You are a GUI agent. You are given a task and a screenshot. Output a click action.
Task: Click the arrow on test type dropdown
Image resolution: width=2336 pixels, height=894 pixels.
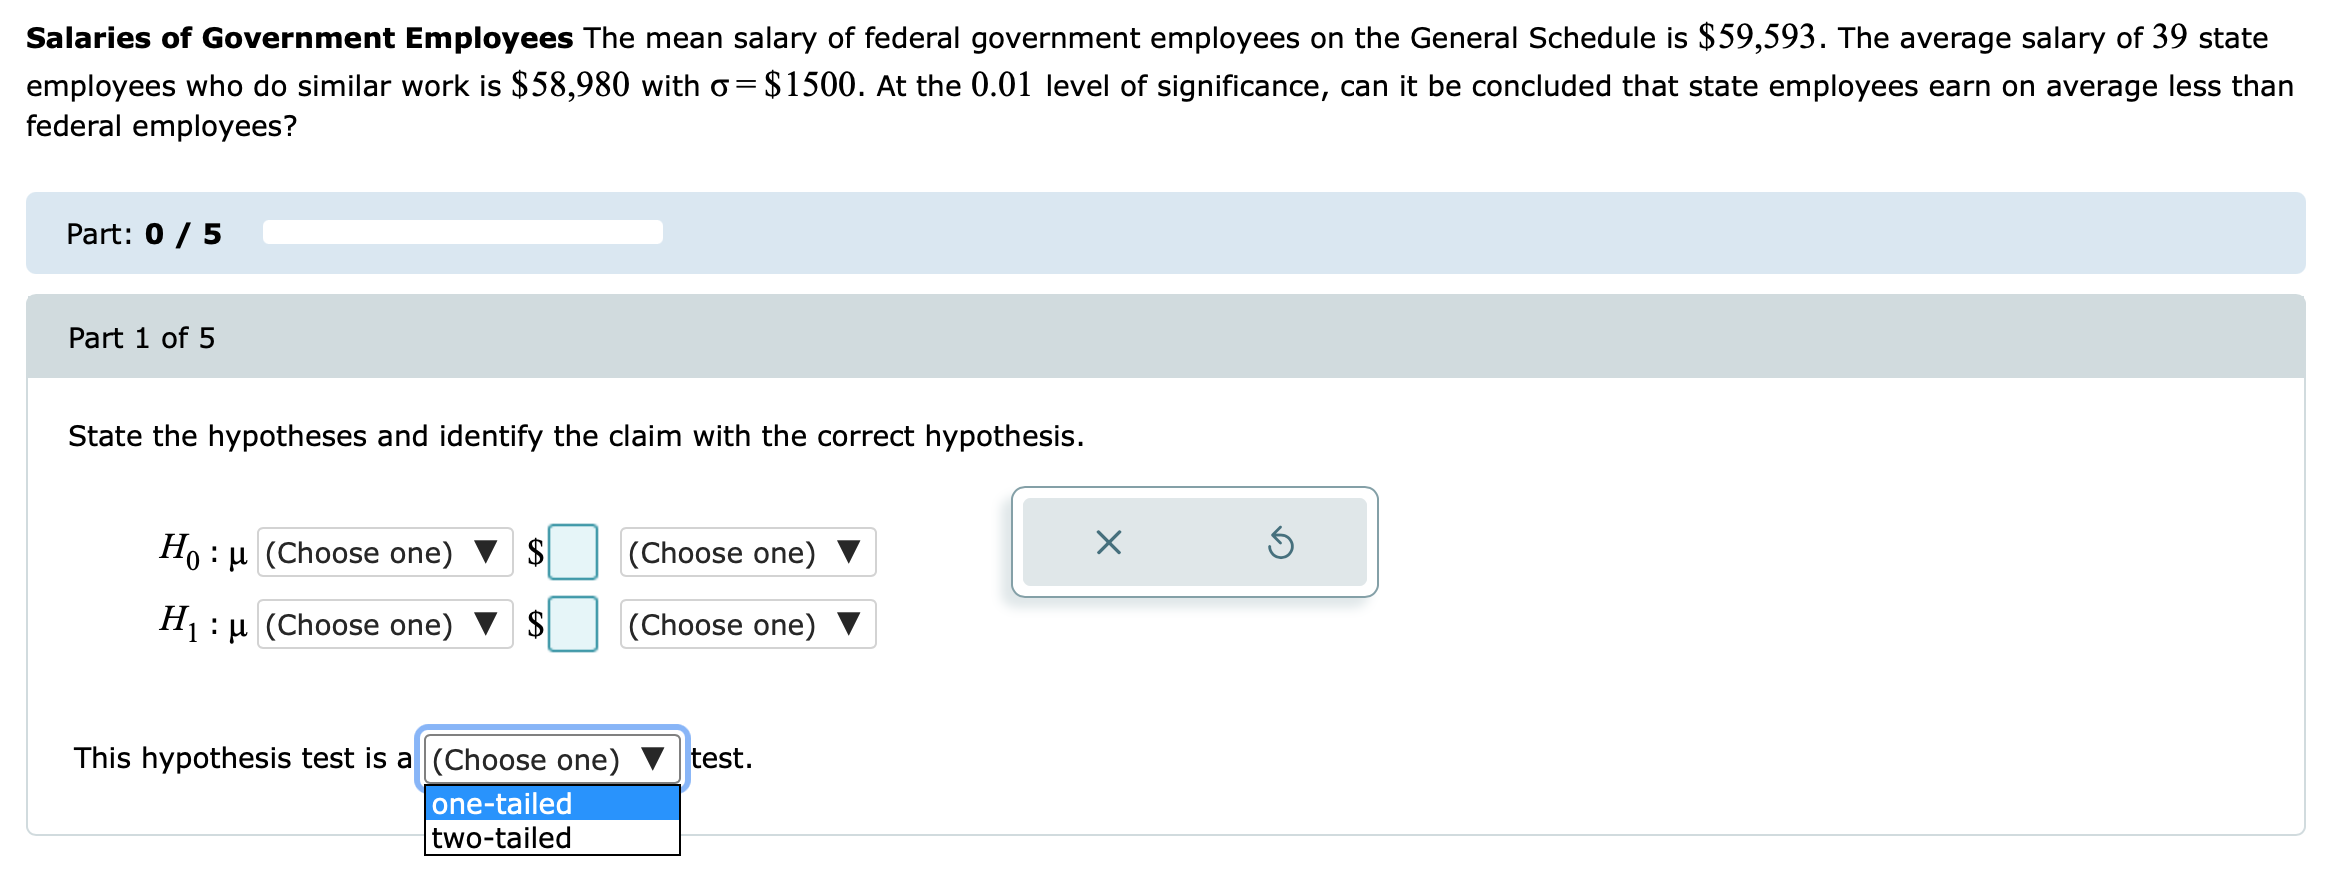tap(653, 758)
